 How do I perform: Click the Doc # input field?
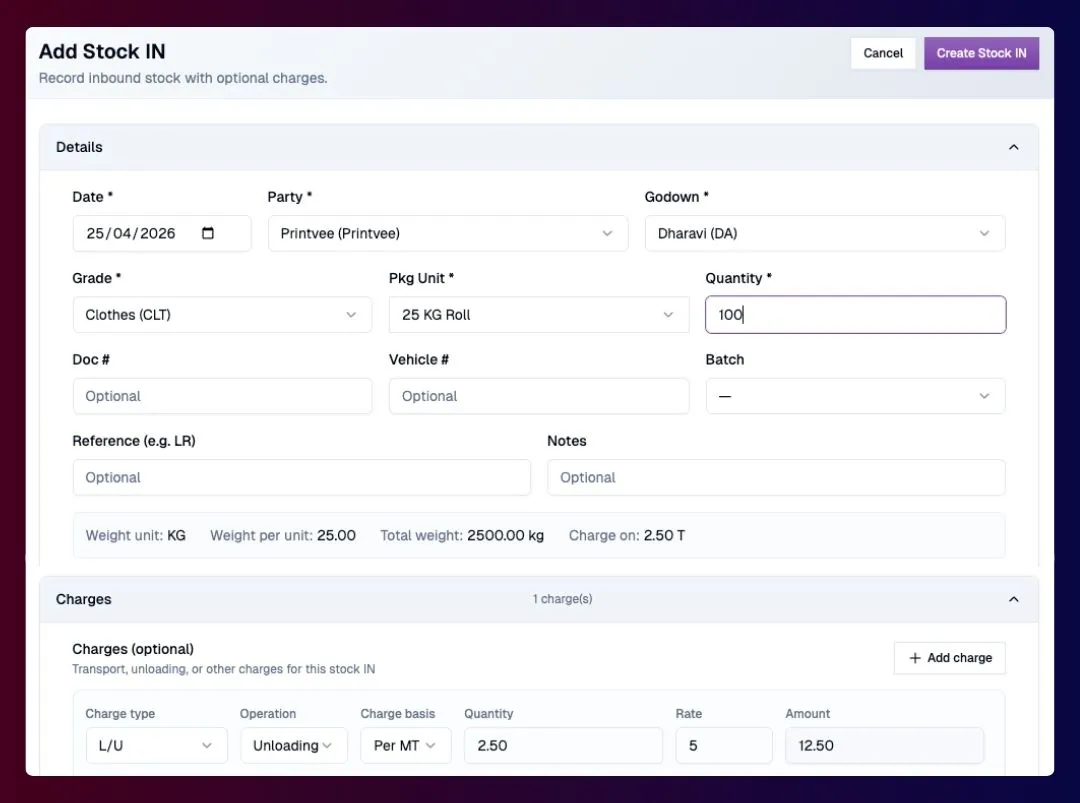coord(222,396)
